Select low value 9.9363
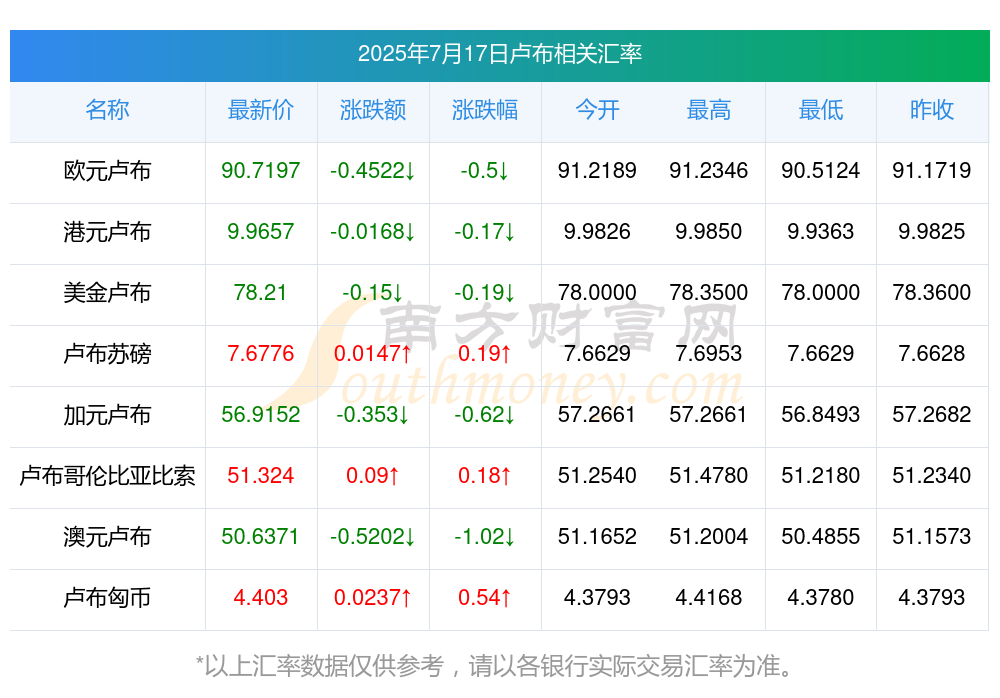This screenshot has width=1000, height=698. pyautogui.click(x=821, y=231)
